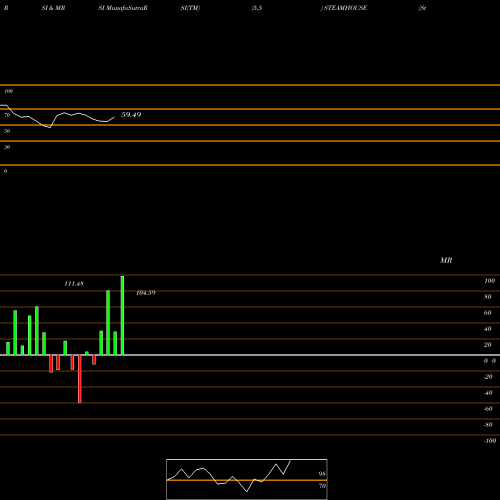Click the 80 label on the MR axis
This screenshot has height=500, width=500.
point(488,297)
